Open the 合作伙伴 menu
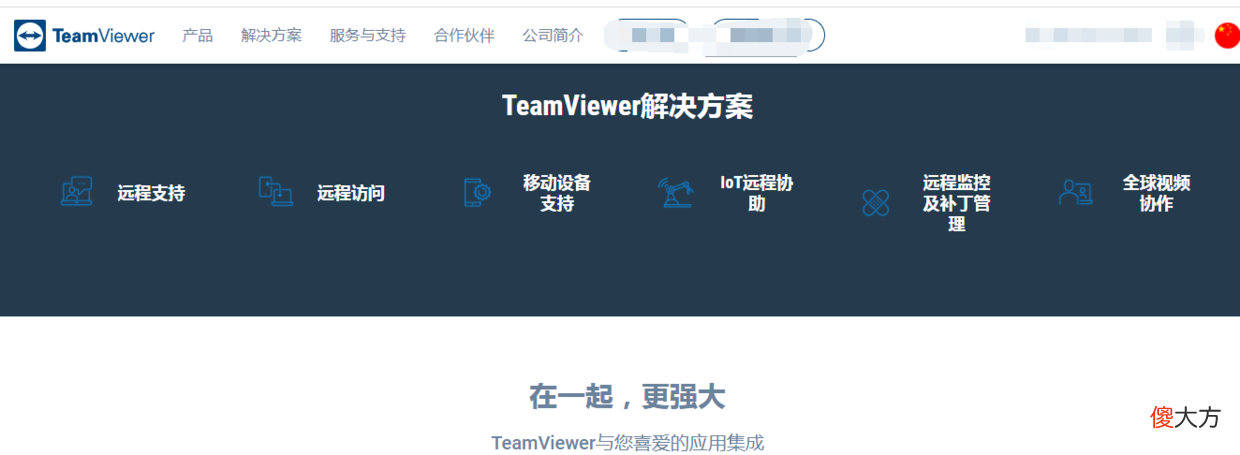Viewport: 1240px width, 455px height. click(464, 35)
